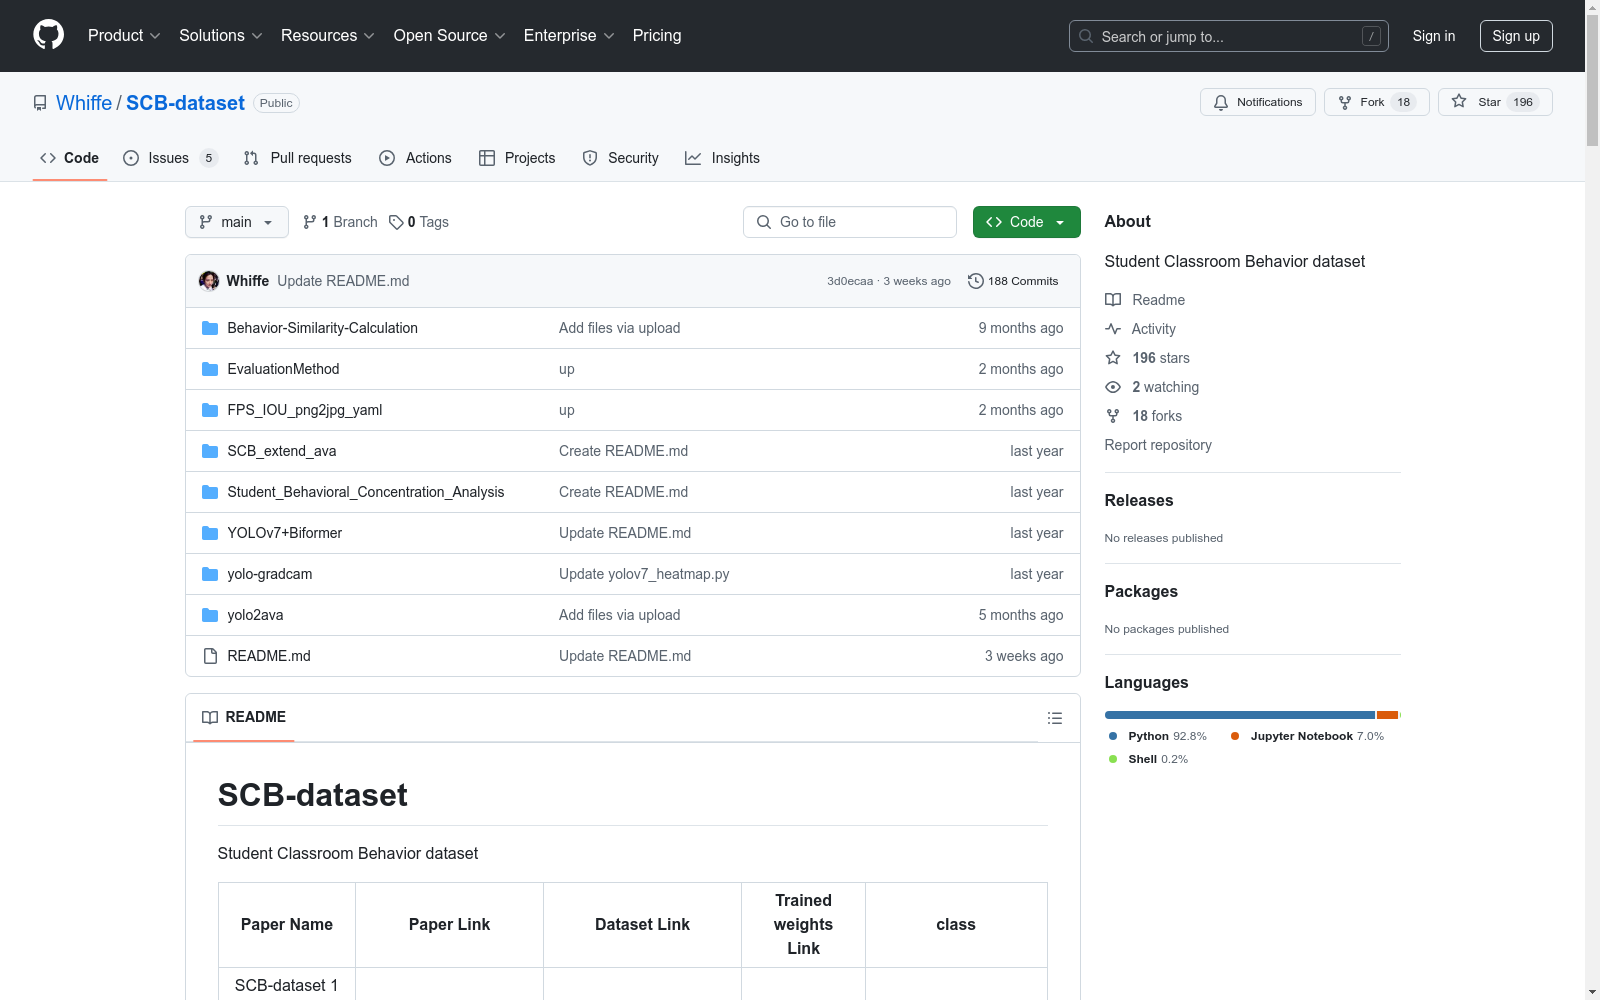Viewport: 1600px width, 1000px height.
Task: Open the green Code dropdown
Action: [1026, 222]
